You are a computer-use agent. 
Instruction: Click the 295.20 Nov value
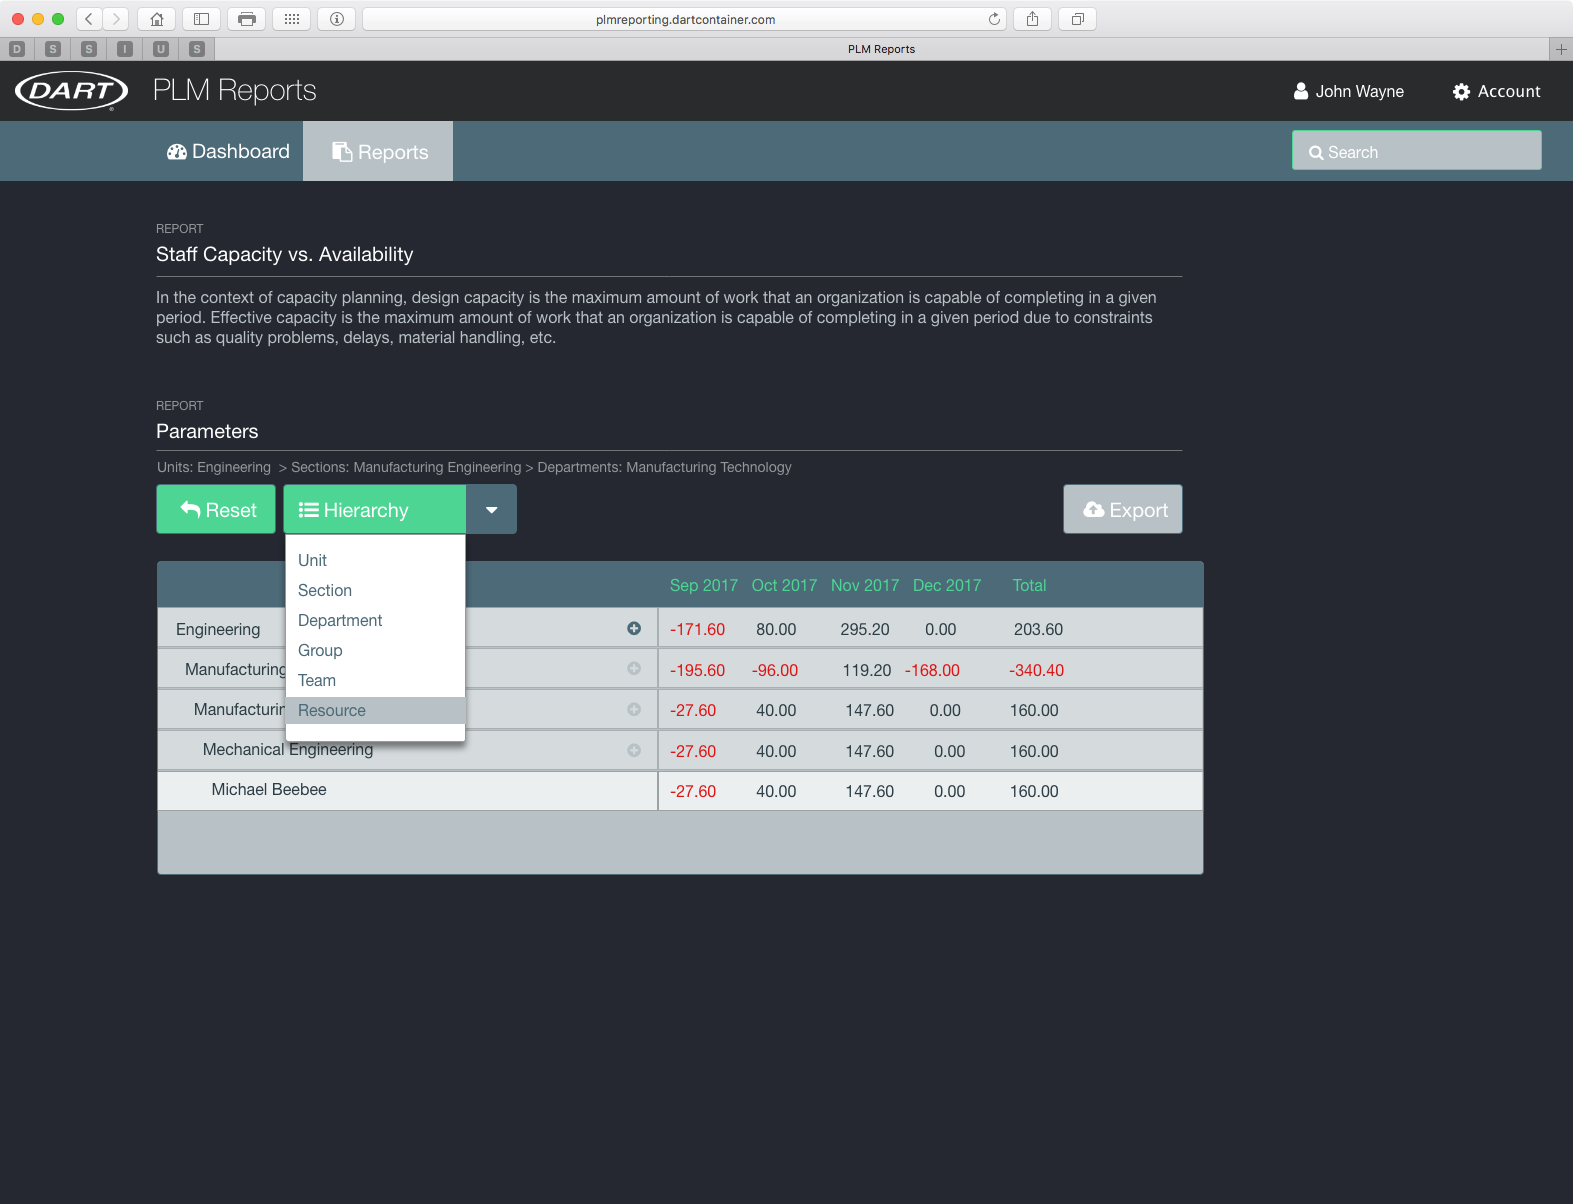[x=865, y=629]
